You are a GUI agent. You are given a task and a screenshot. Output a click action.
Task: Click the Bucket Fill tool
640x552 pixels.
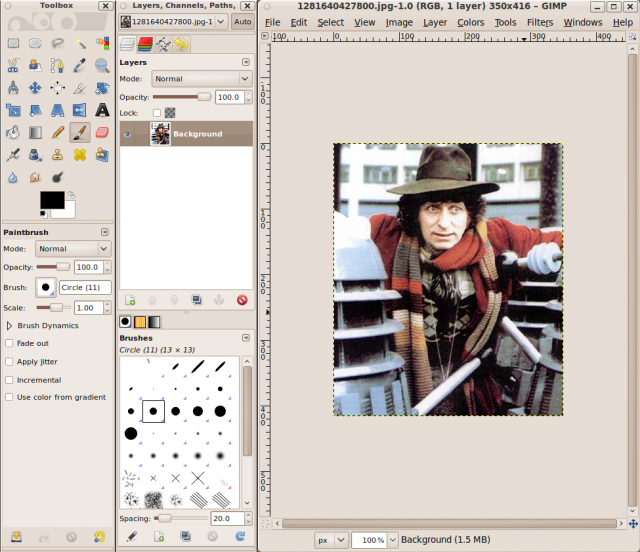pyautogui.click(x=13, y=132)
